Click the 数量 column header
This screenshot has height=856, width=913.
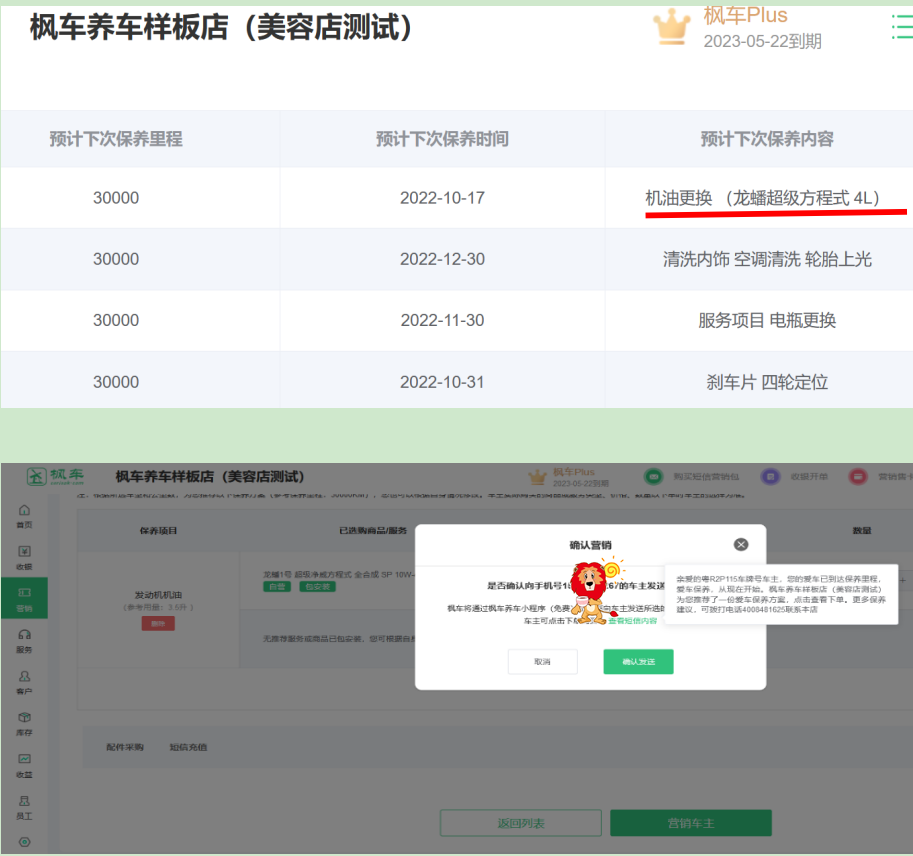click(862, 530)
